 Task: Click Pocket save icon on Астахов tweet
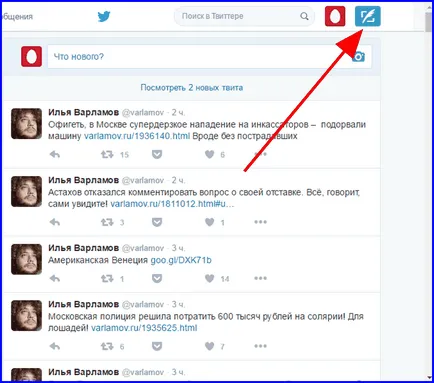click(157, 222)
